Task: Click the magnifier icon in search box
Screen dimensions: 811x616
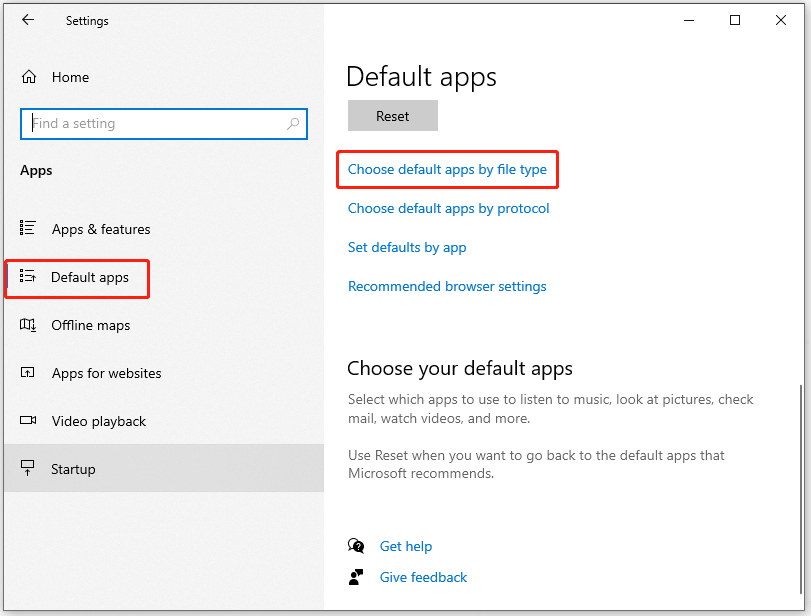Action: [x=291, y=123]
